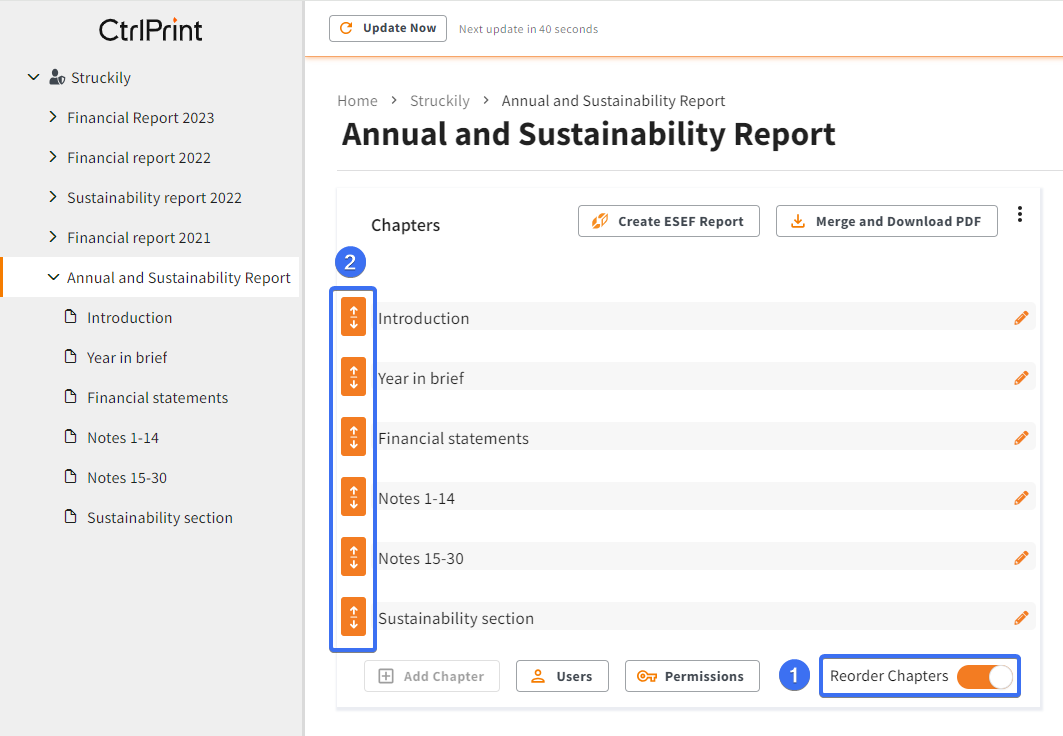The width and height of the screenshot is (1063, 736).
Task: Click document icon beside Sustainability section in sidebar
Action: (x=71, y=516)
